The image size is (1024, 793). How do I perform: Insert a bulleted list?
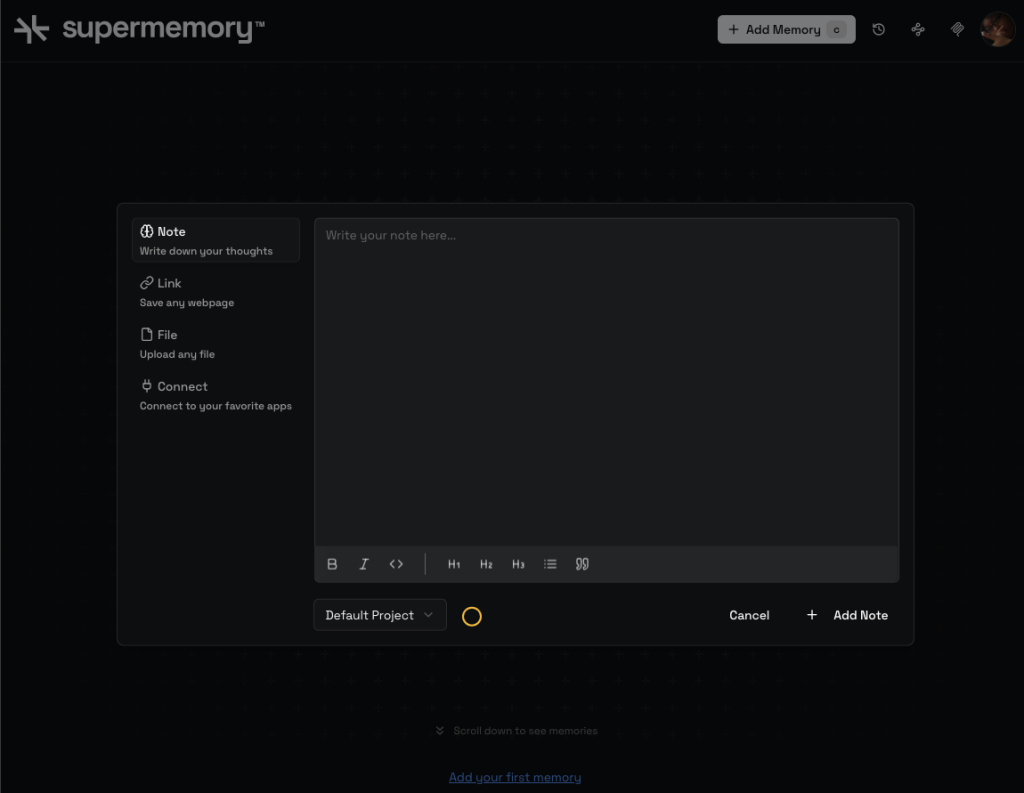[550, 564]
